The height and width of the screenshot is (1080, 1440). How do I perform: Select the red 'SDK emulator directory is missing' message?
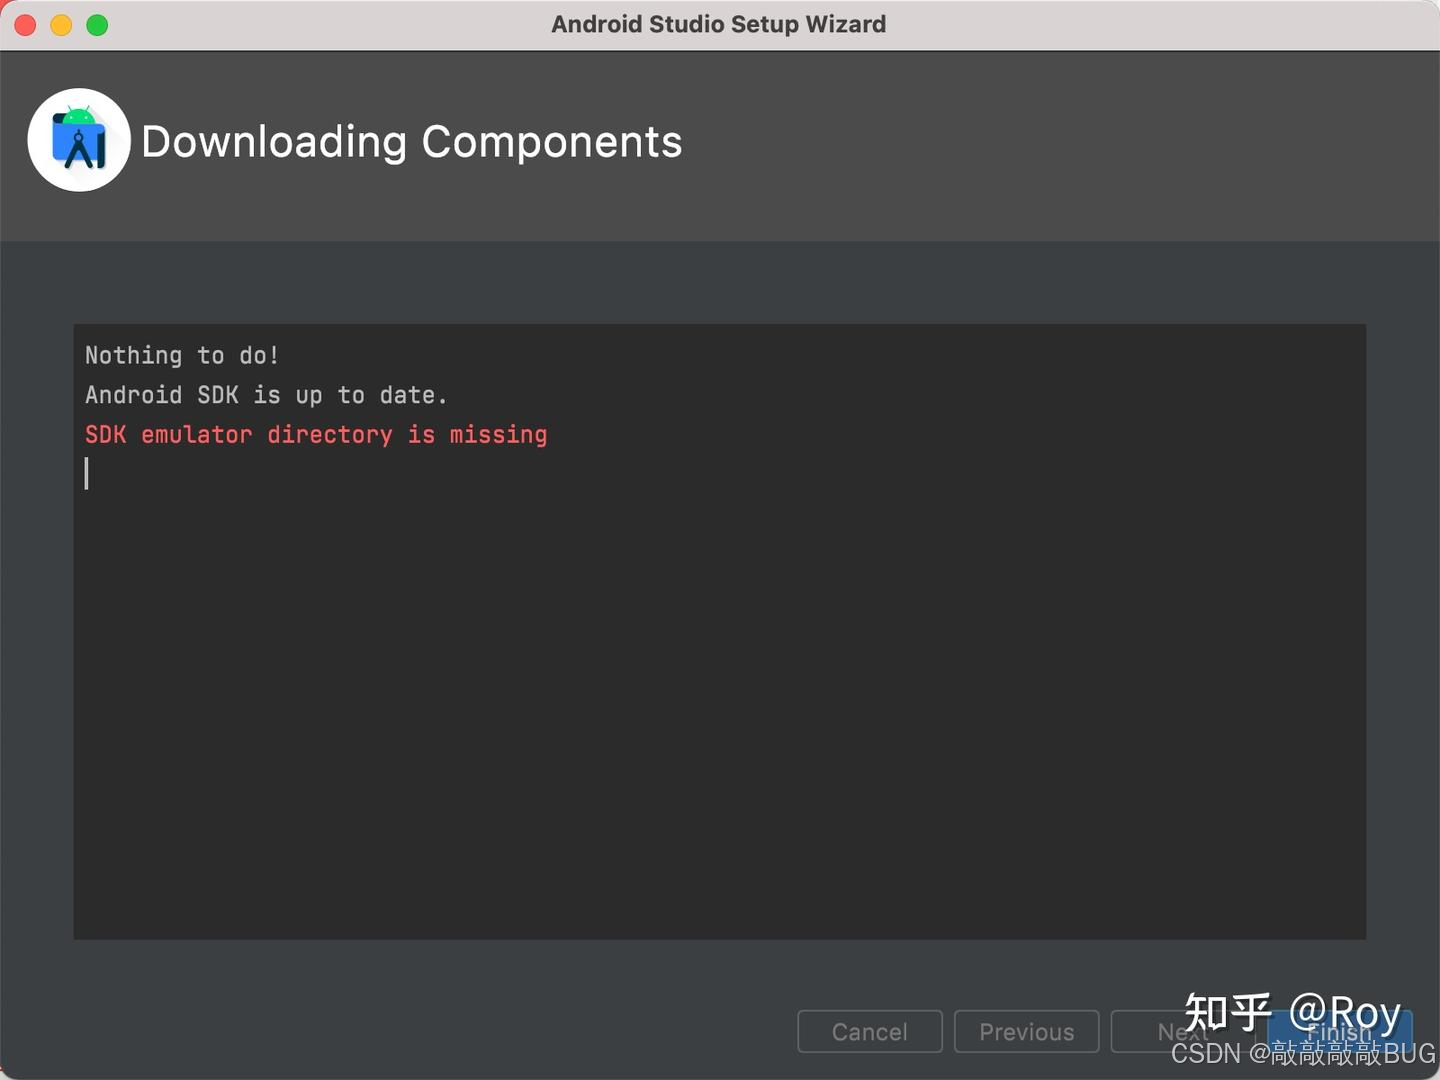[315, 434]
